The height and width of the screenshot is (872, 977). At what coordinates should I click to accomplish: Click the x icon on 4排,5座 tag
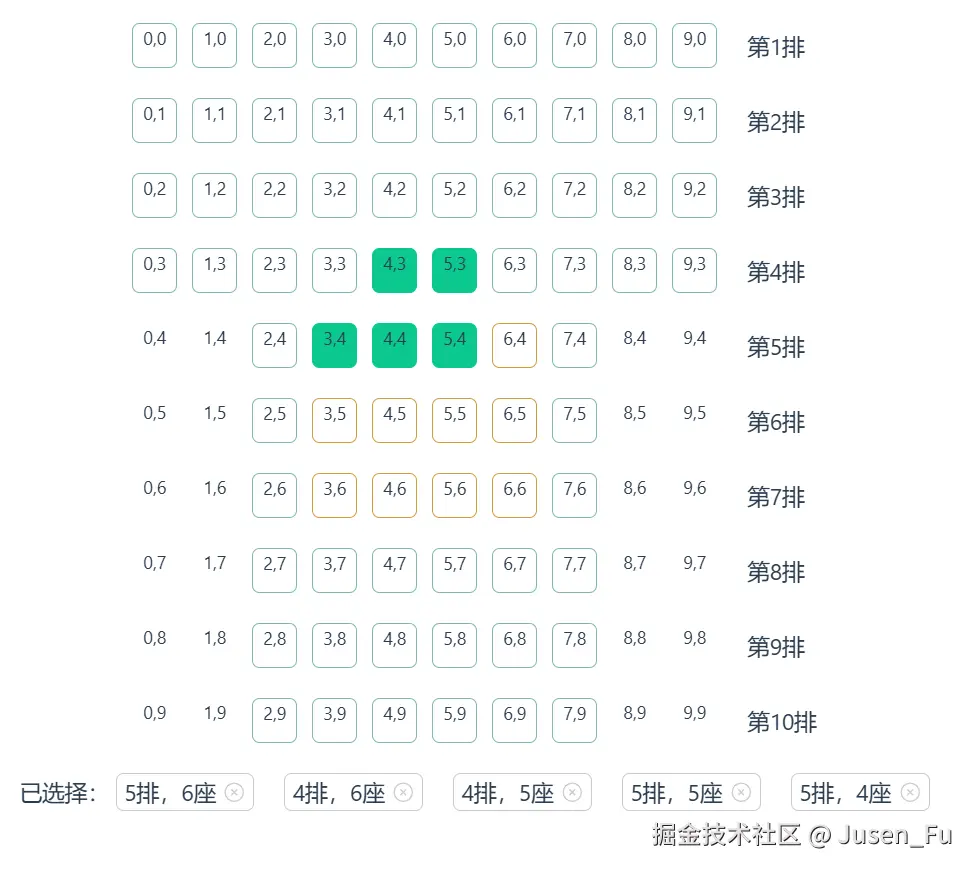572,792
